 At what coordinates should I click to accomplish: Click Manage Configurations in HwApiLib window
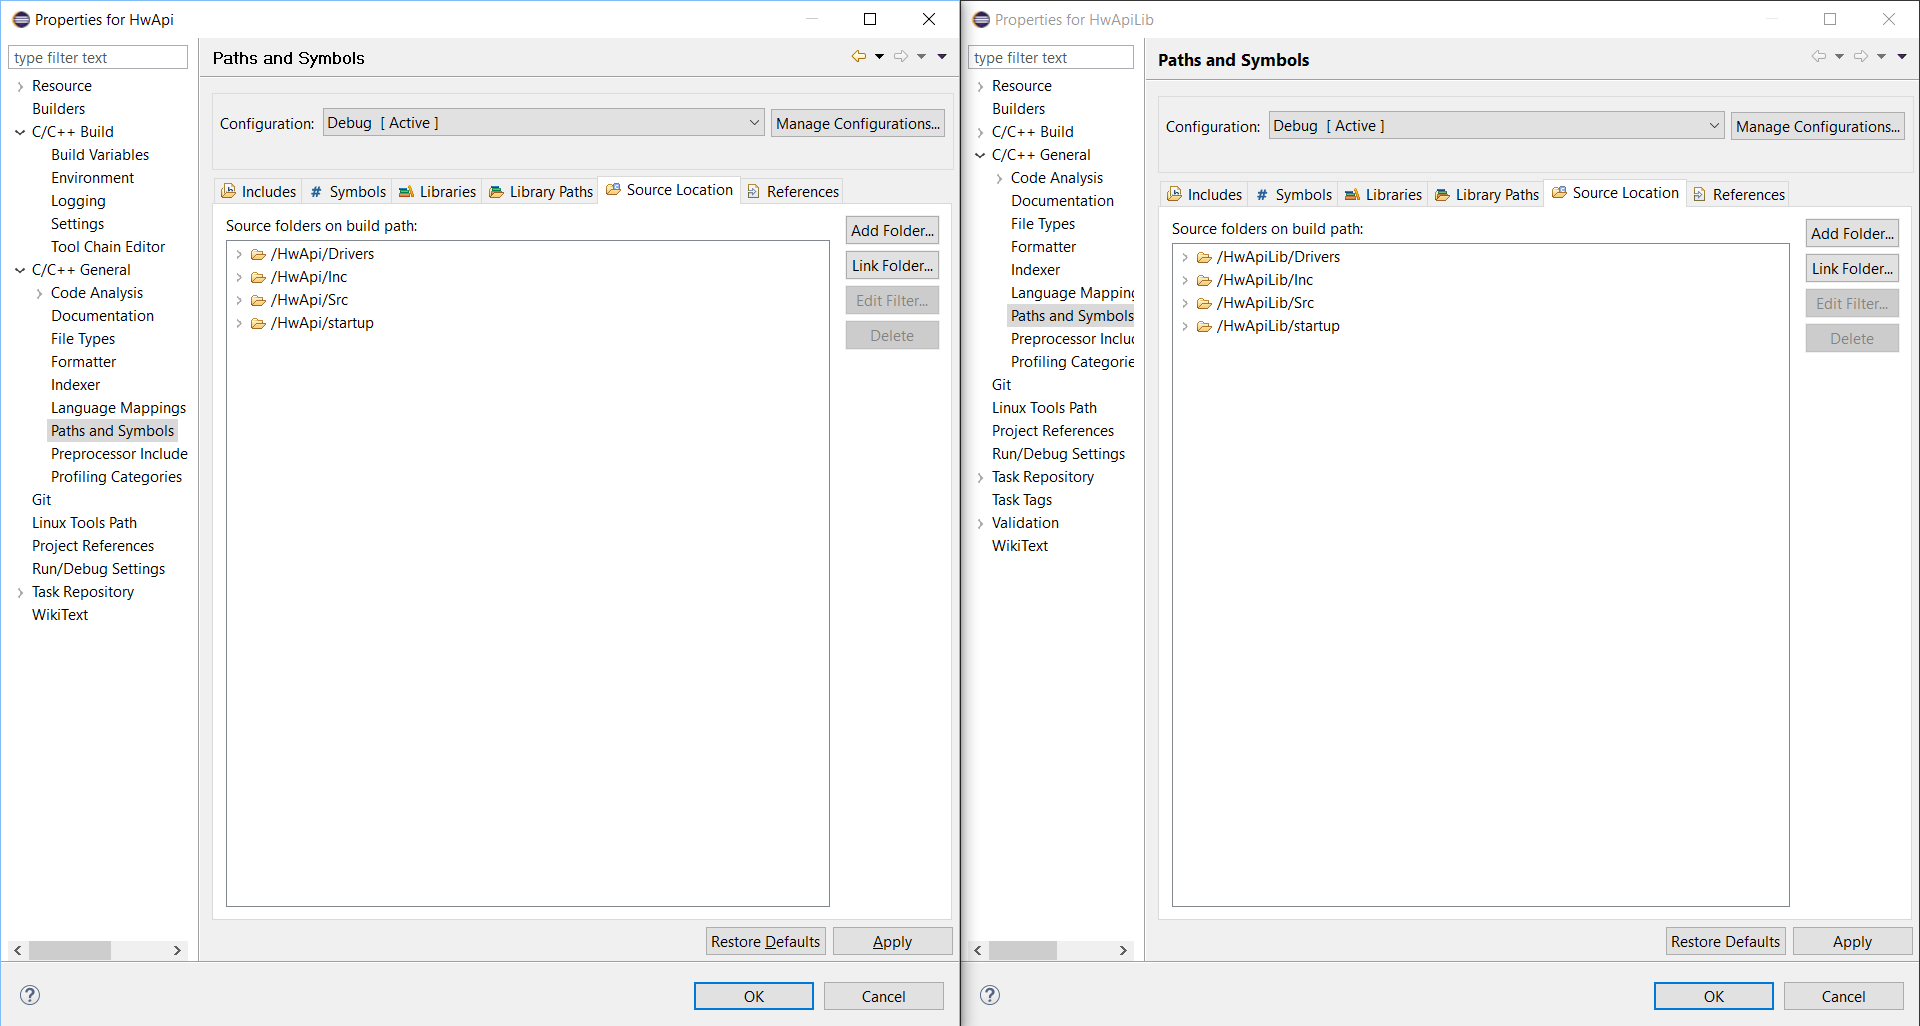pyautogui.click(x=1818, y=126)
